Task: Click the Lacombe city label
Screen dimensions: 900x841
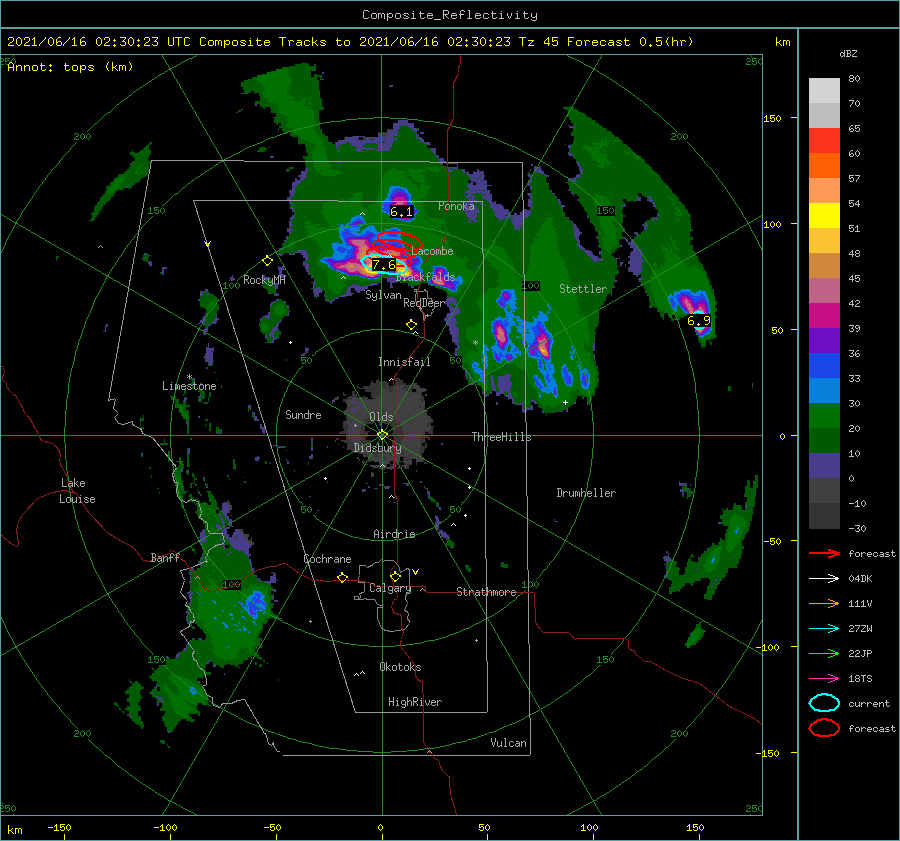Action: (432, 251)
